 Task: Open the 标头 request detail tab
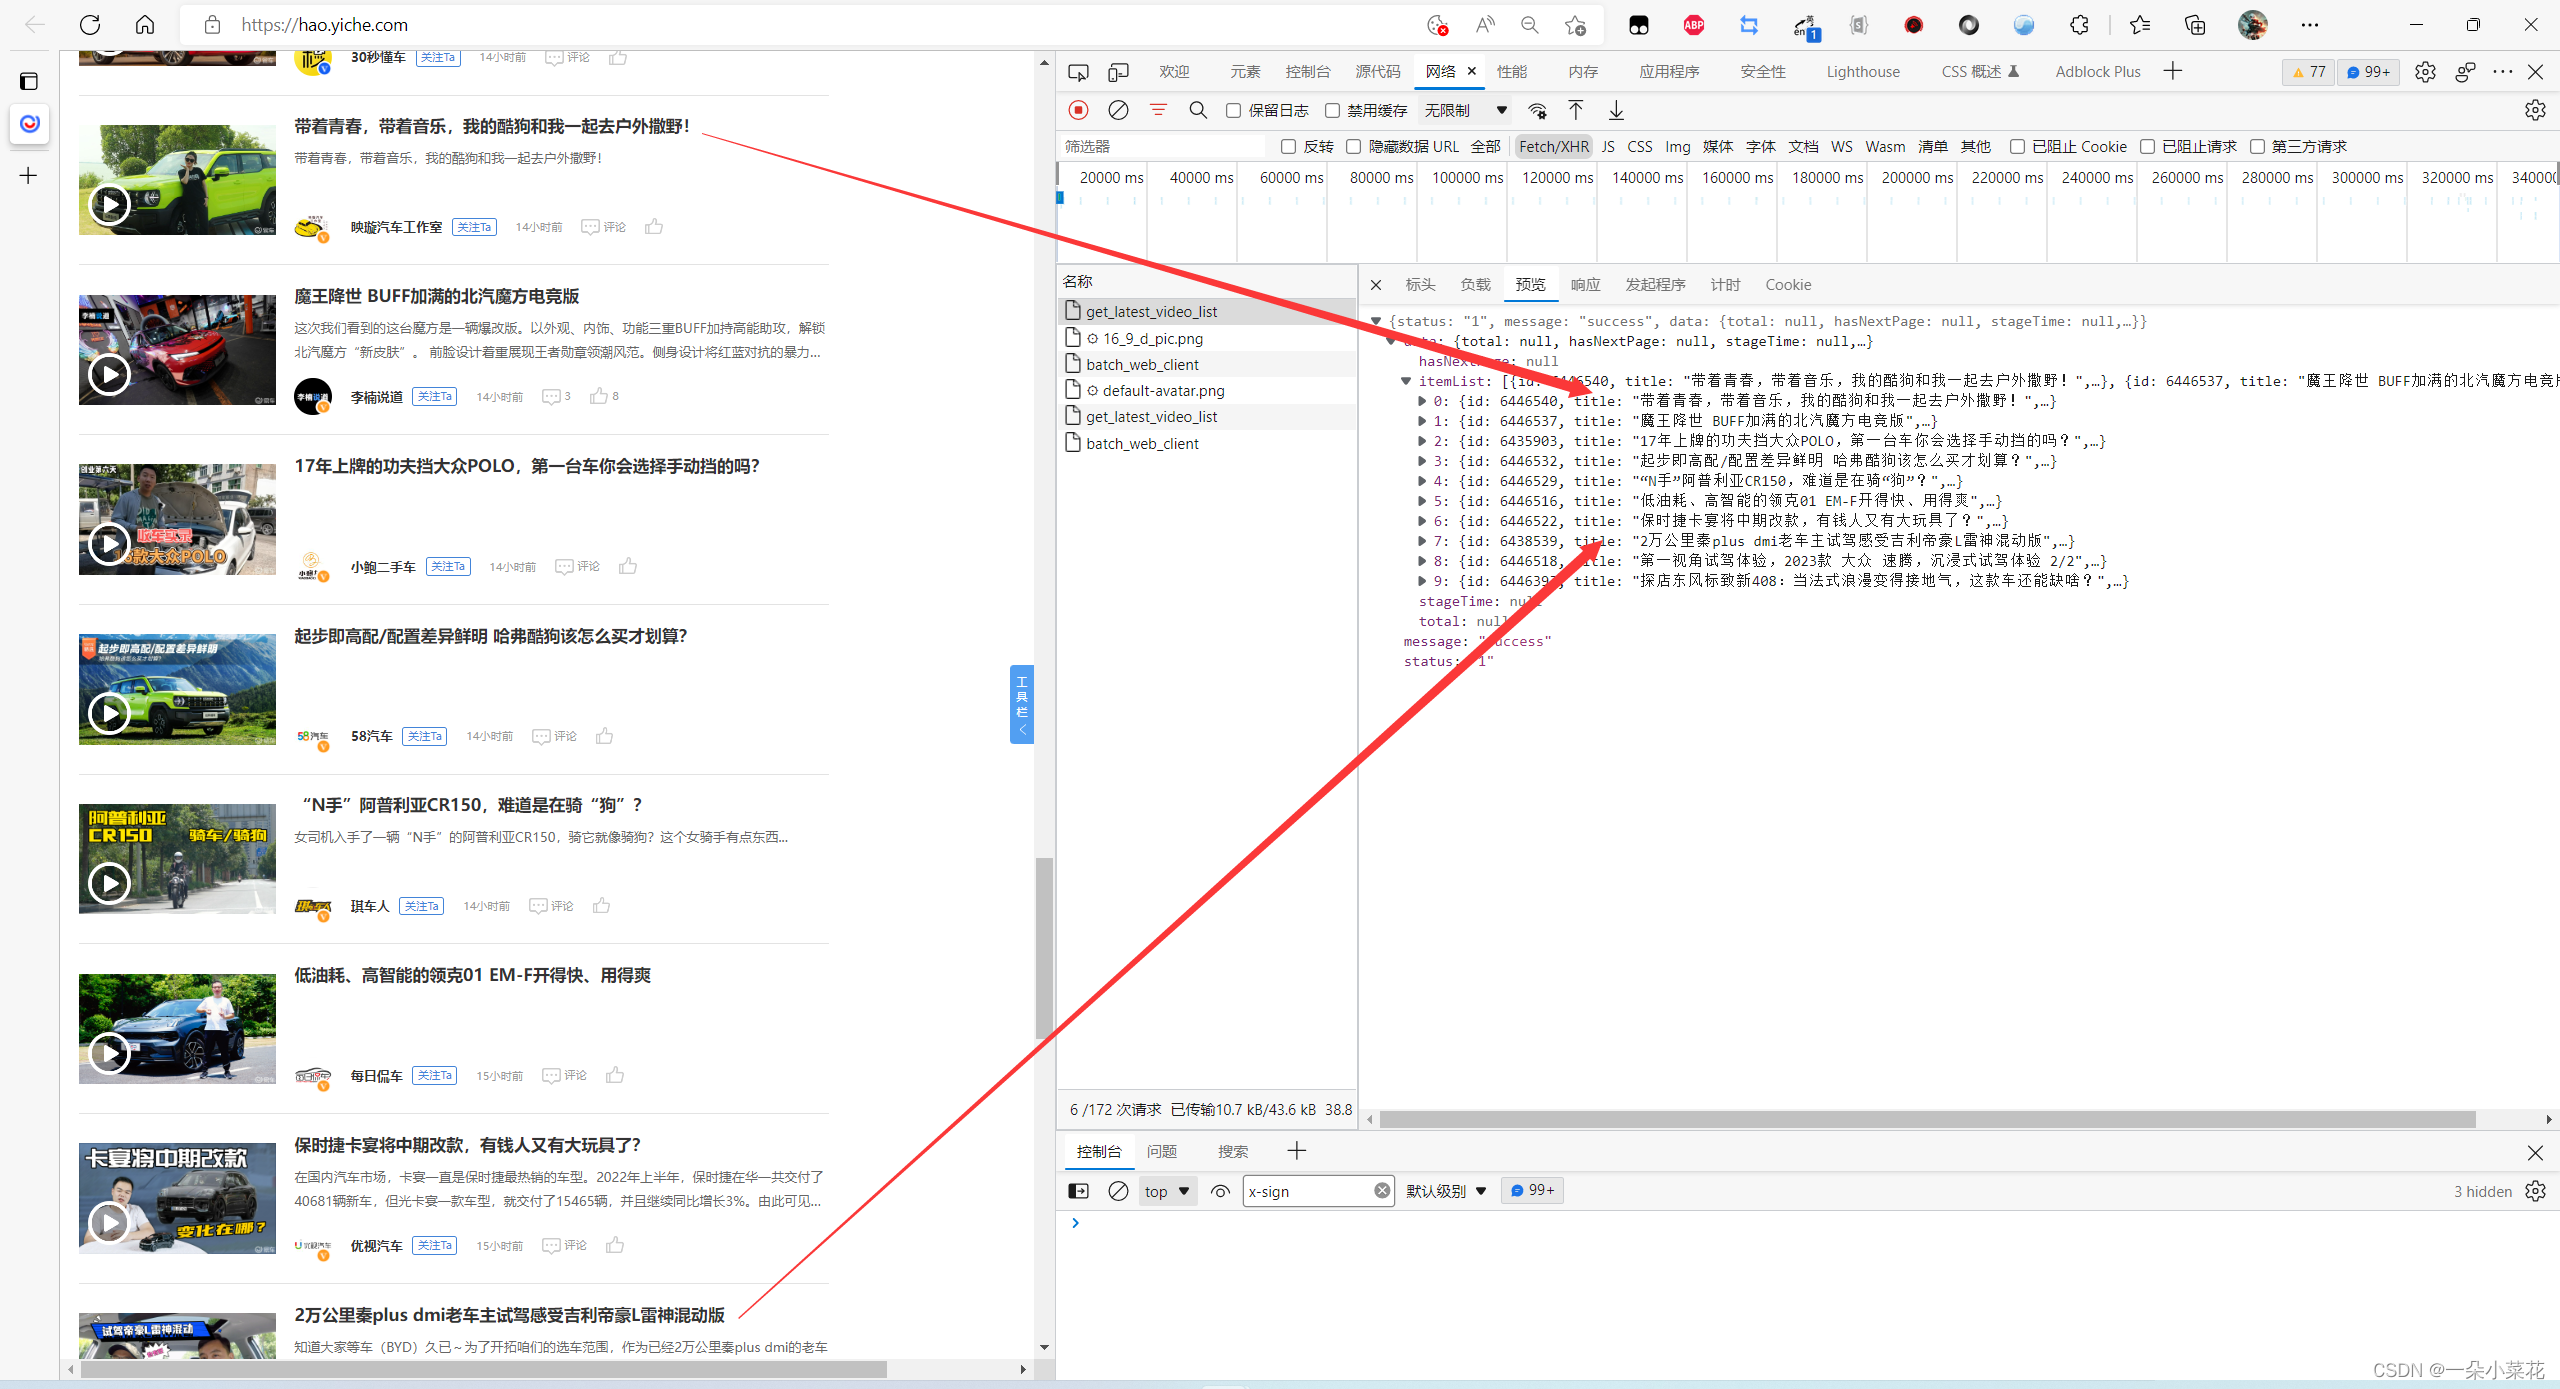click(x=1420, y=285)
